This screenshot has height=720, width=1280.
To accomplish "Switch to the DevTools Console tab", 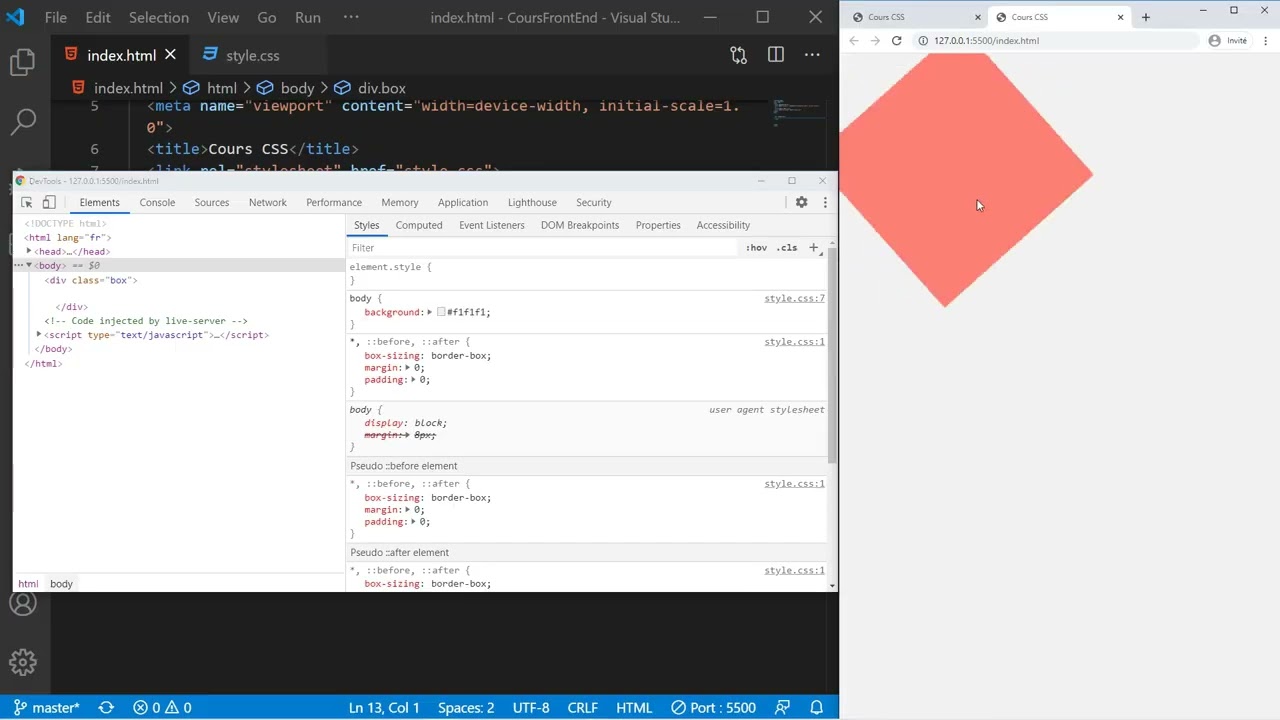I will pyautogui.click(x=157, y=202).
